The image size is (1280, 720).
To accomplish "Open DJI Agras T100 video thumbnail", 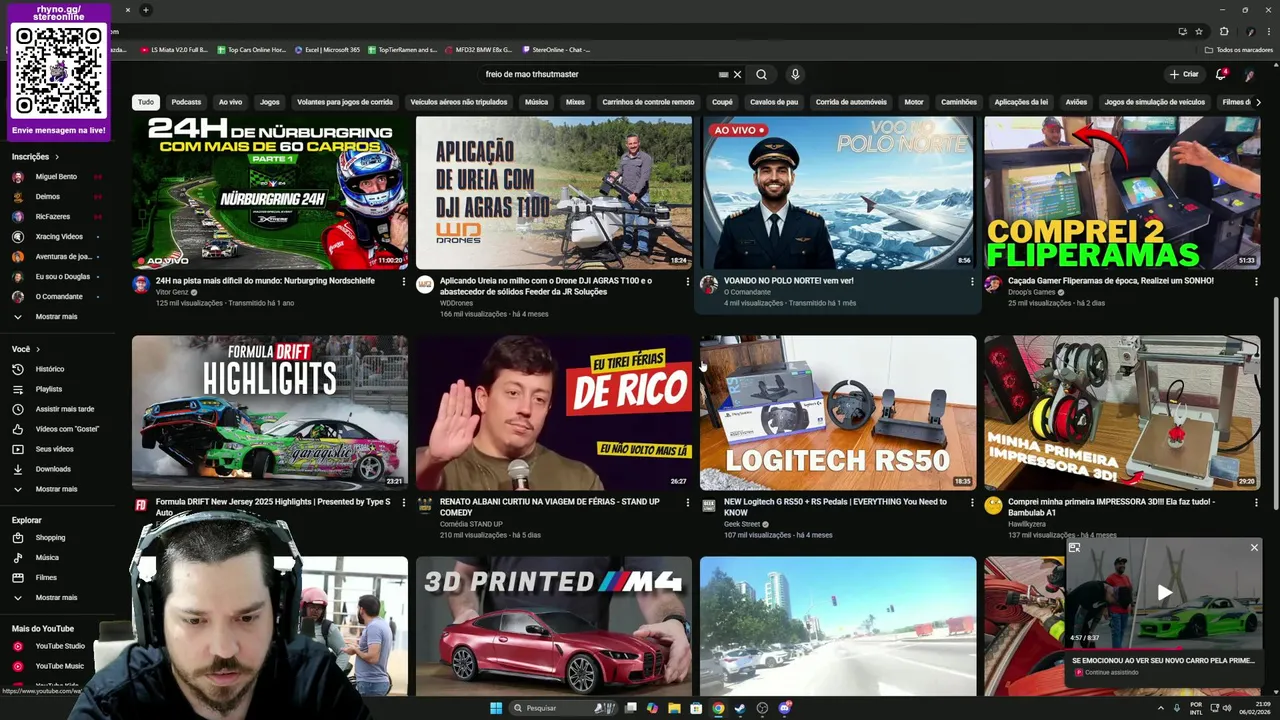I will 554,193.
